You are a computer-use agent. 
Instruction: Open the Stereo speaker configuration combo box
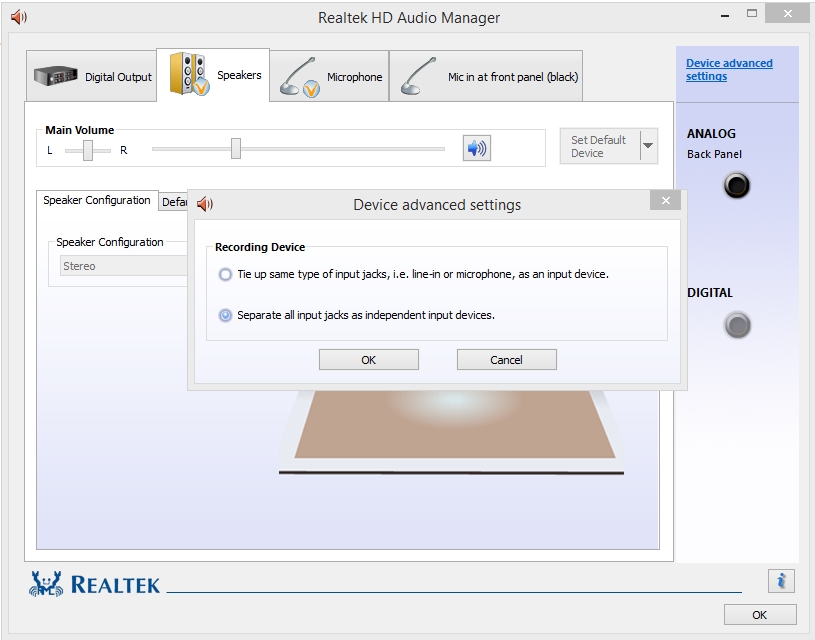[124, 266]
